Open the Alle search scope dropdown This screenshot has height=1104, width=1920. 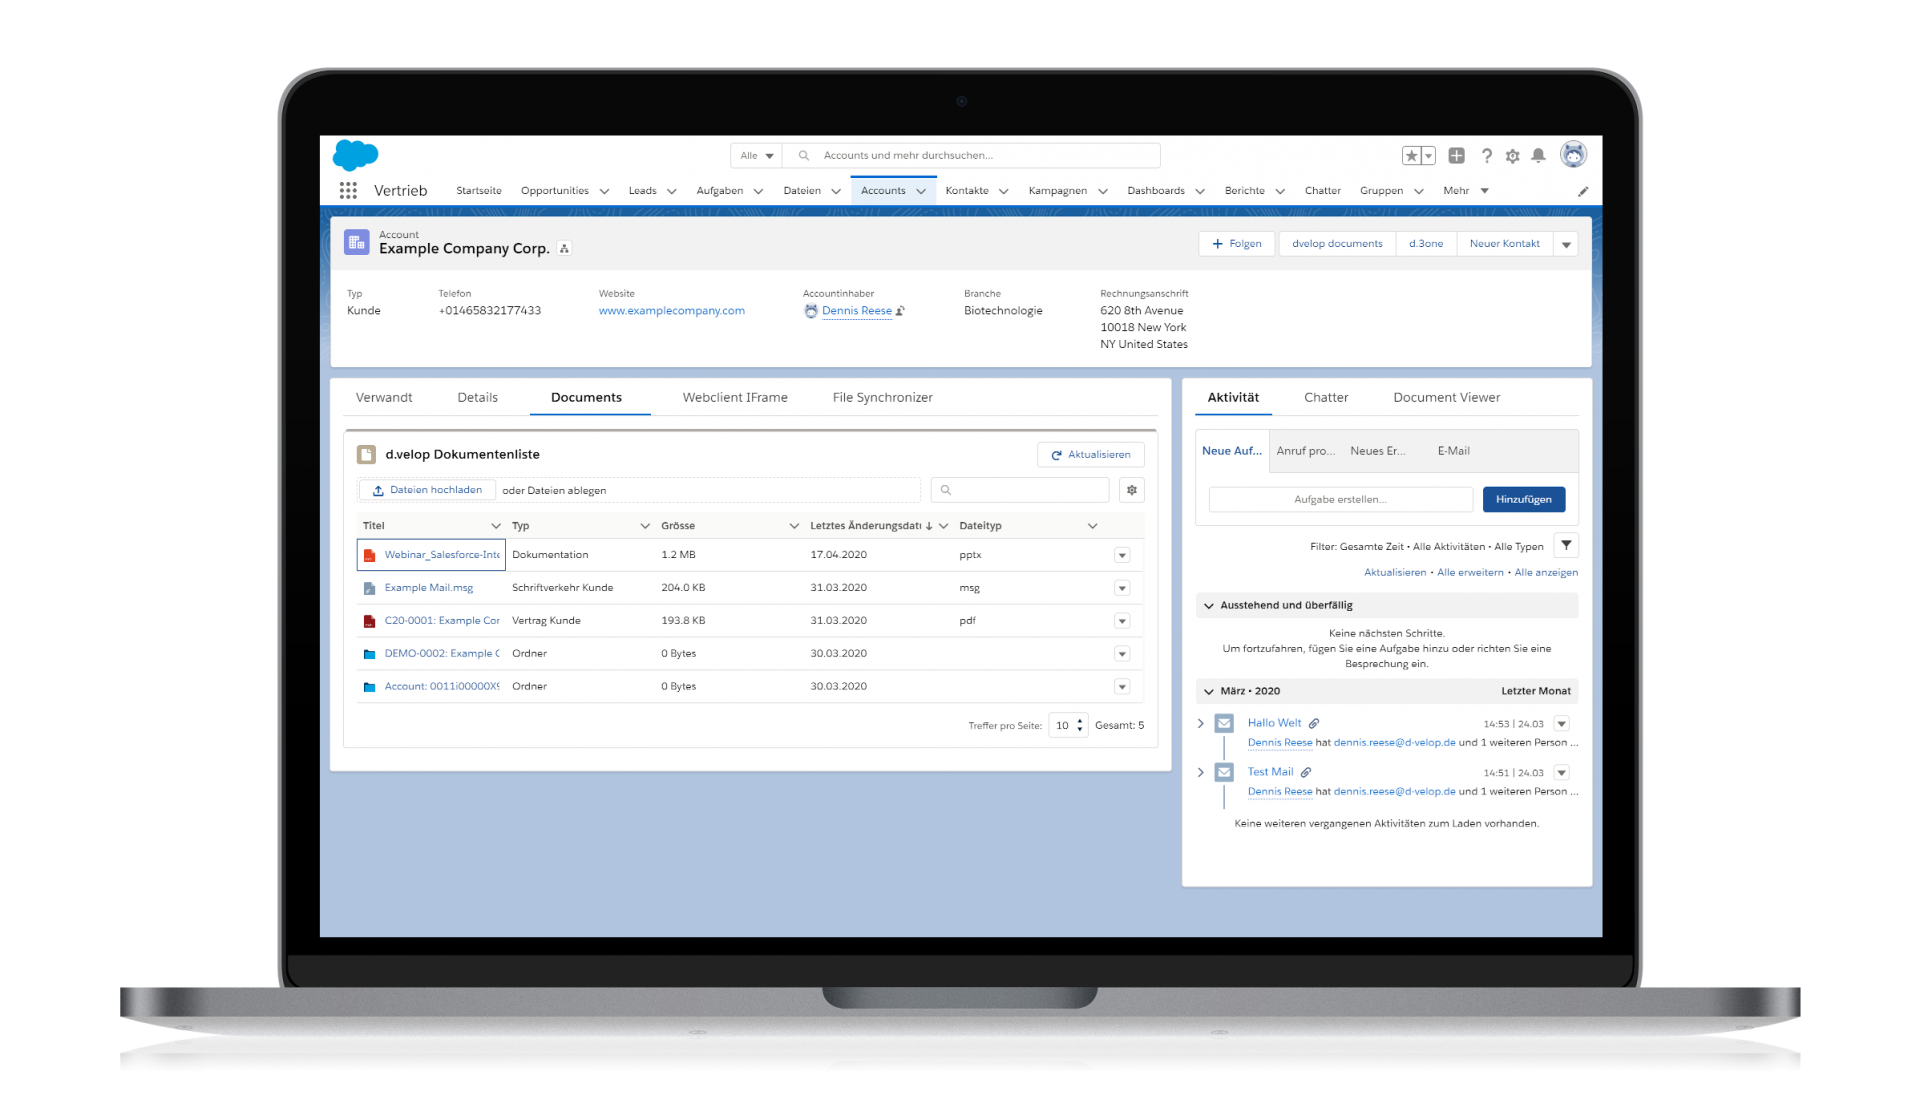[756, 155]
